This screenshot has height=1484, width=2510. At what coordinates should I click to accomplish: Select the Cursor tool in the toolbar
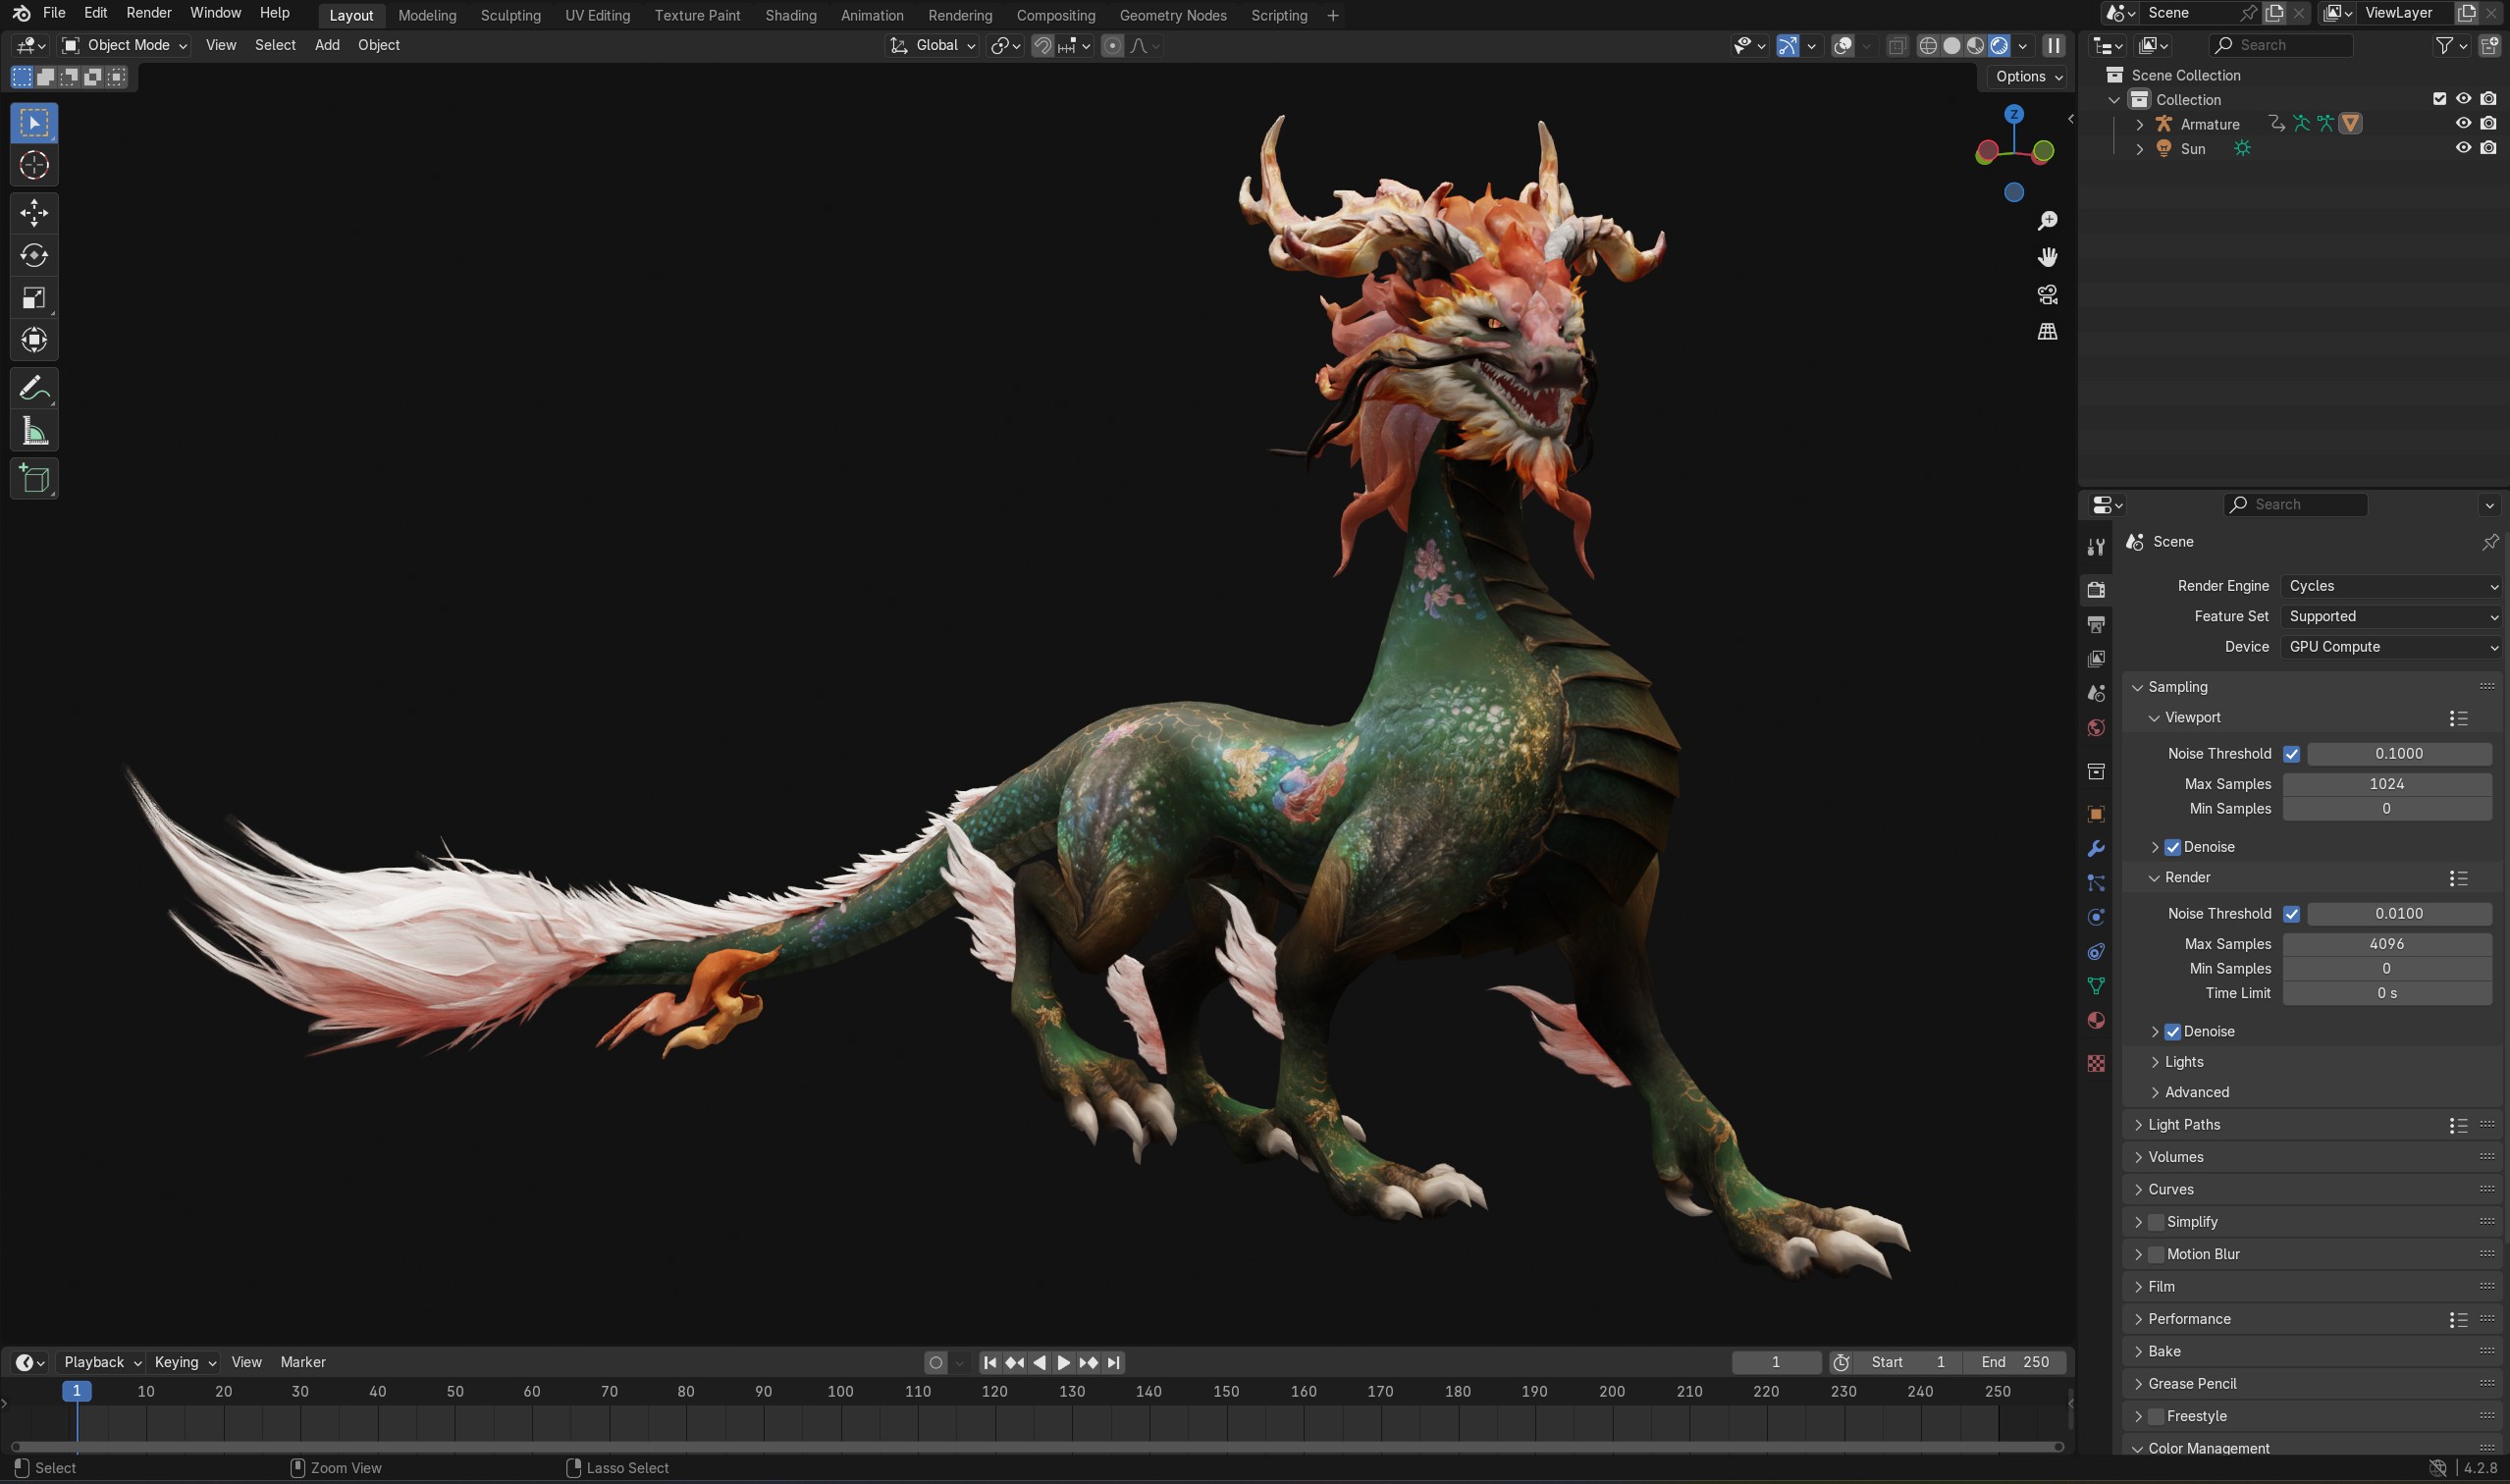click(34, 165)
